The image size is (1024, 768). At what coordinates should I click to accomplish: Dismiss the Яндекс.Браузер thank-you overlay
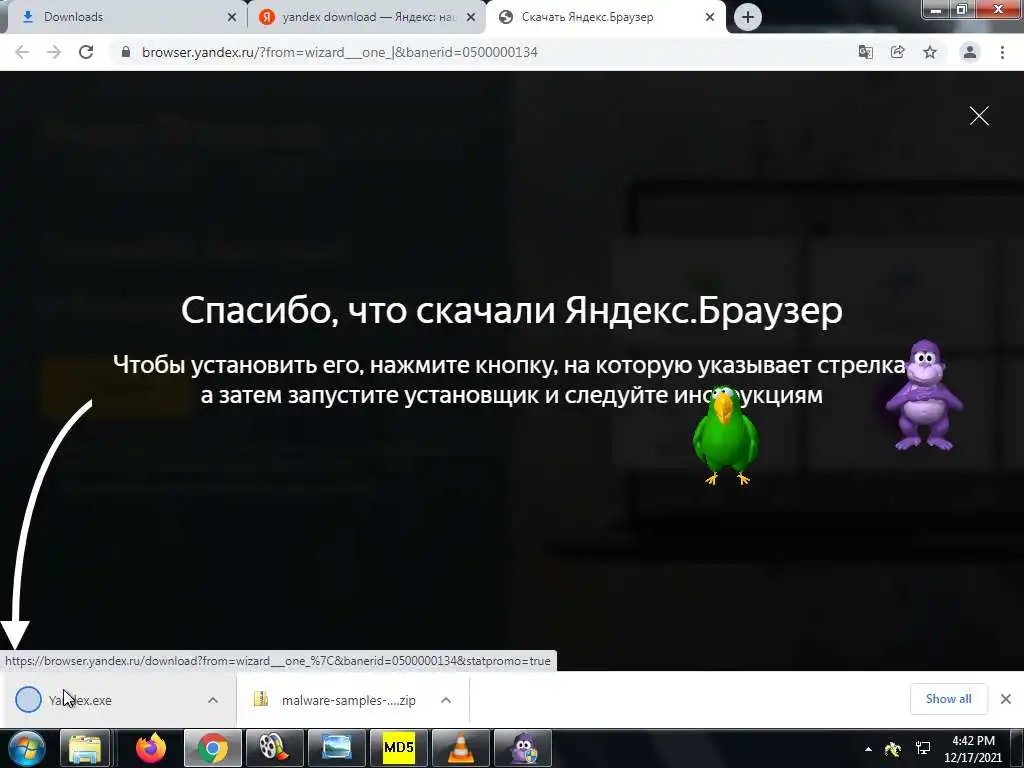pos(979,116)
